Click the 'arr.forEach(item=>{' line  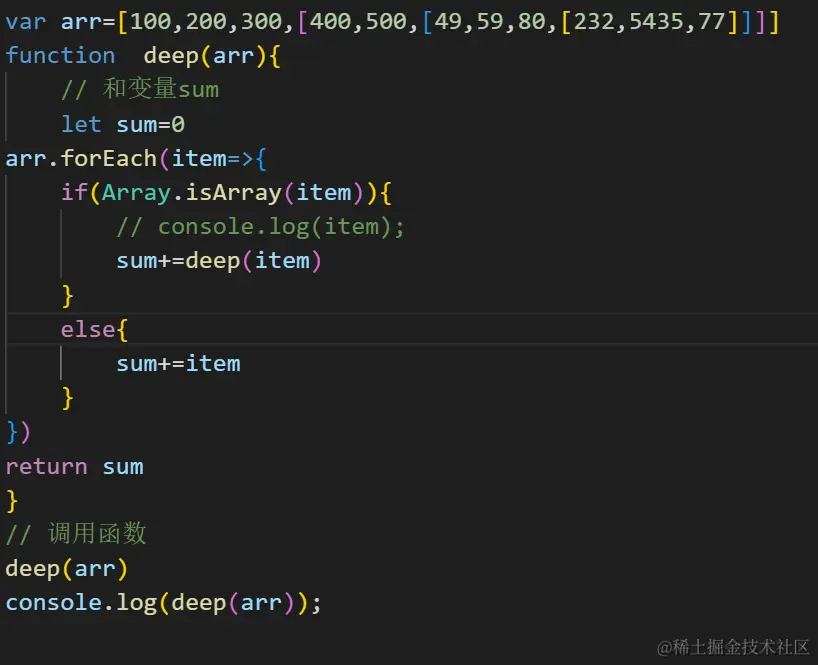136,159
